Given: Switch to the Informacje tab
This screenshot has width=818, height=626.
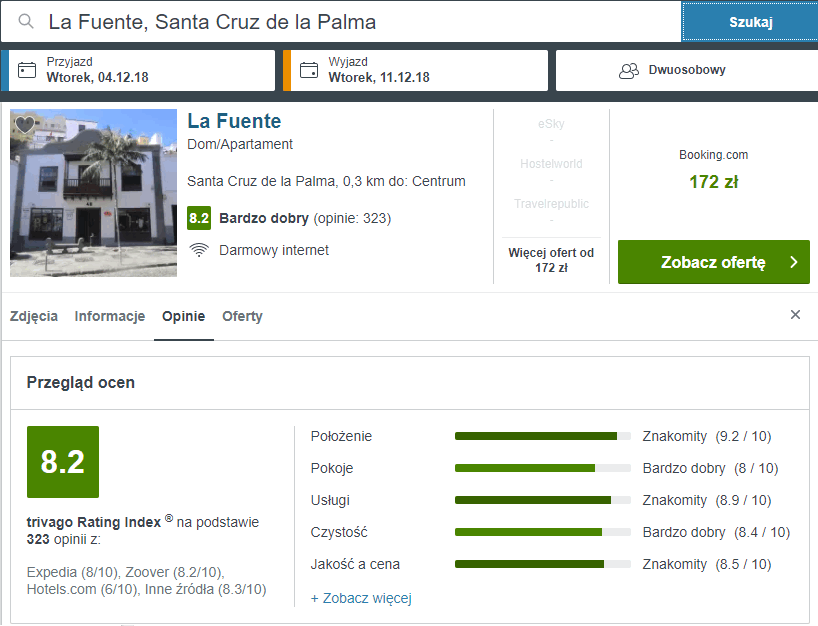Looking at the screenshot, I should tap(110, 316).
